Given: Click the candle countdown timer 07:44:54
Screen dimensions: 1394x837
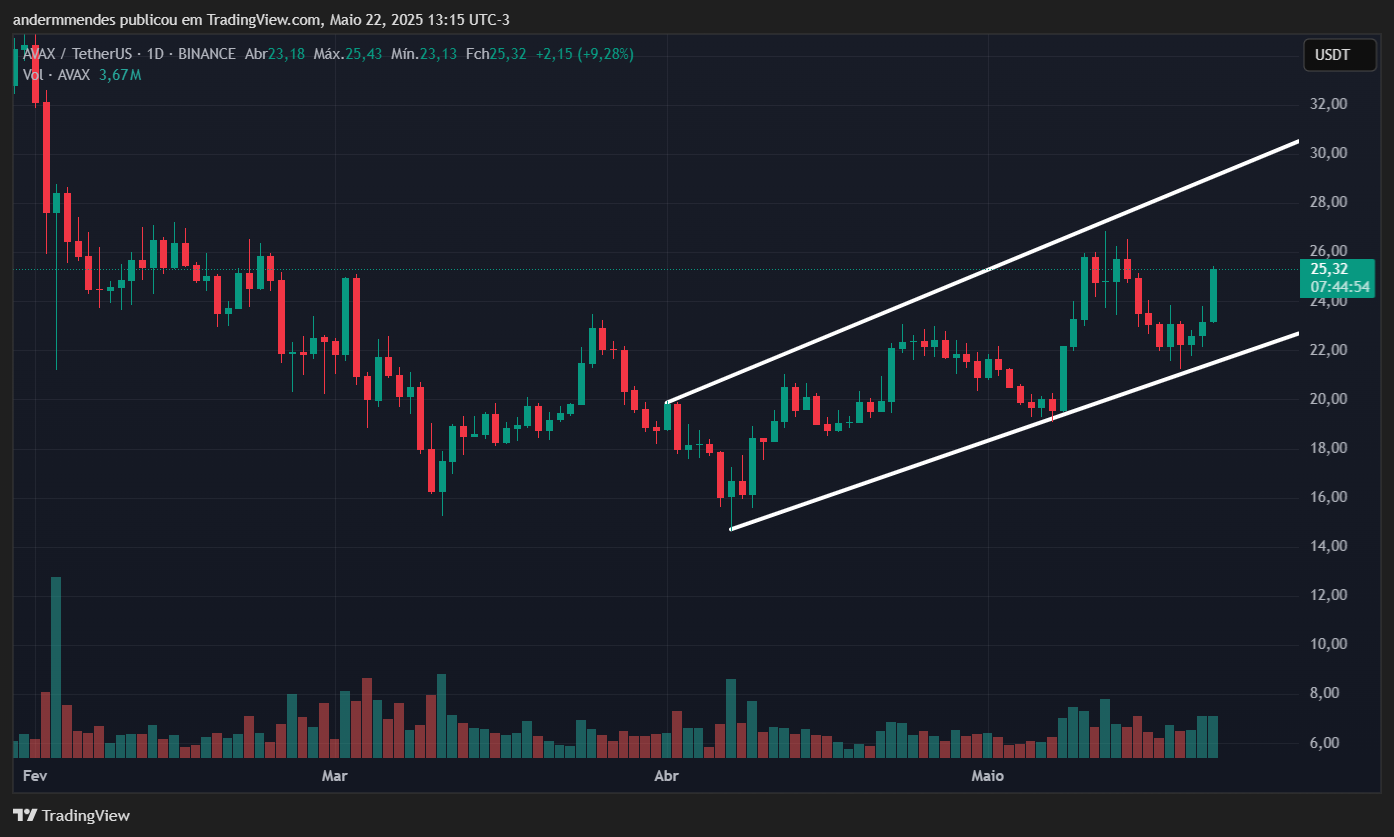Looking at the screenshot, I should coord(1339,287).
